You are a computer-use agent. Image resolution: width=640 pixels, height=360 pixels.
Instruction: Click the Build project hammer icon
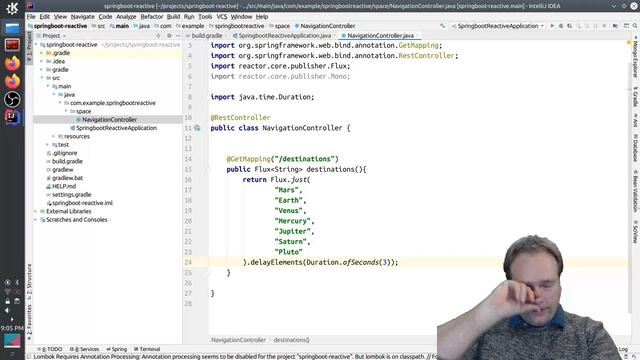click(x=442, y=26)
